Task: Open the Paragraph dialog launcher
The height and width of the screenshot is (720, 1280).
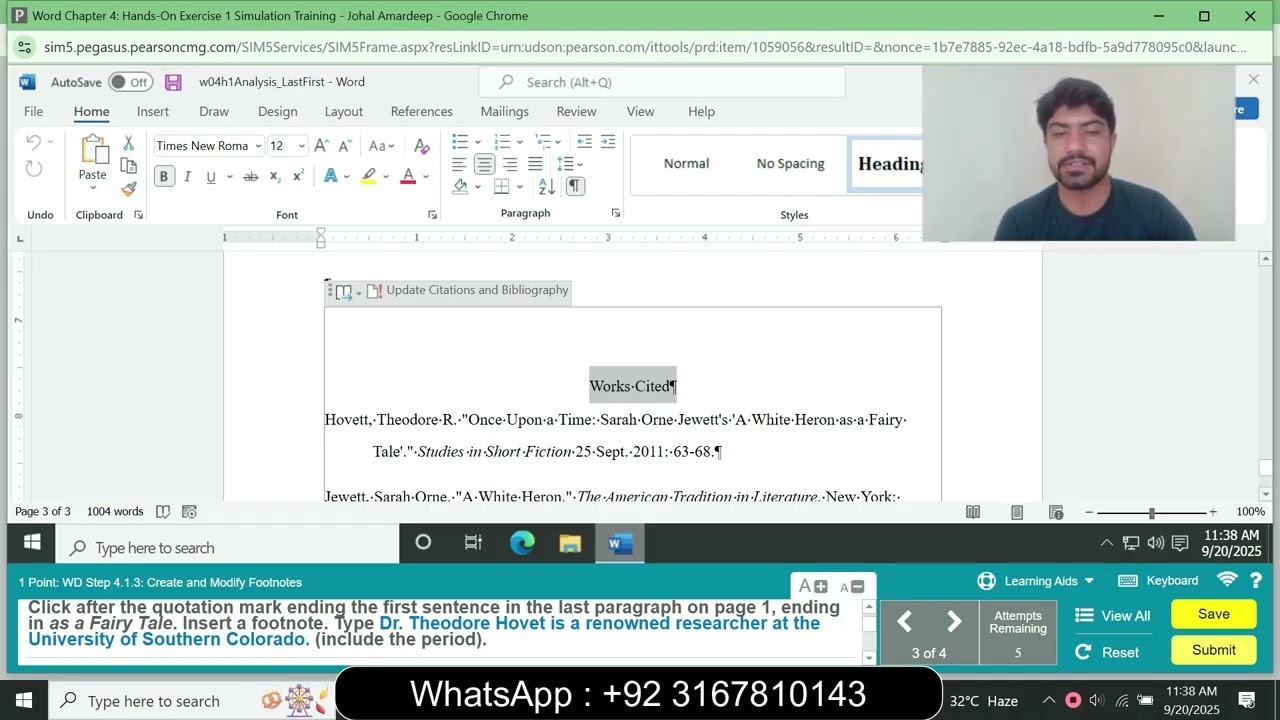Action: coord(615,213)
